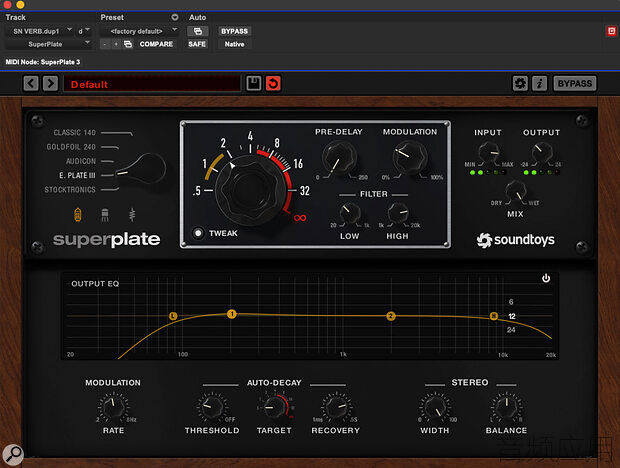The image size is (620, 468).
Task: Select the clean preamp icon
Action: tap(132, 215)
